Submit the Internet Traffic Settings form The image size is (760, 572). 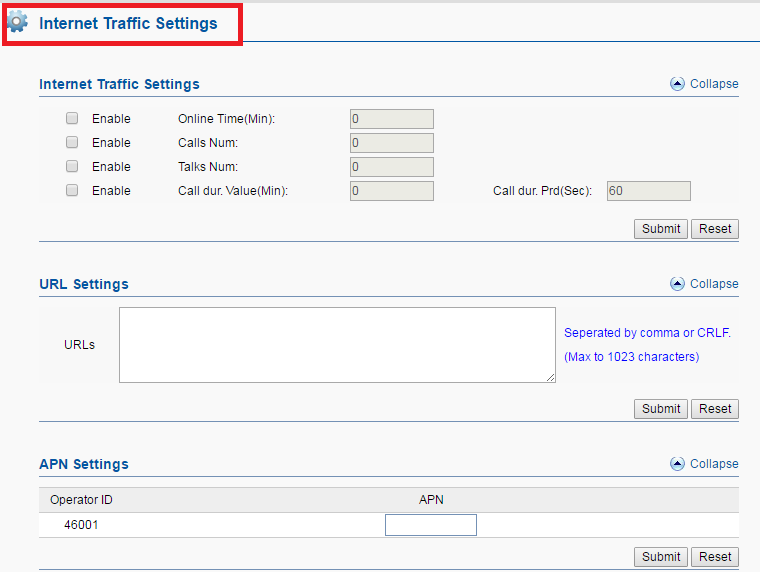coord(661,229)
